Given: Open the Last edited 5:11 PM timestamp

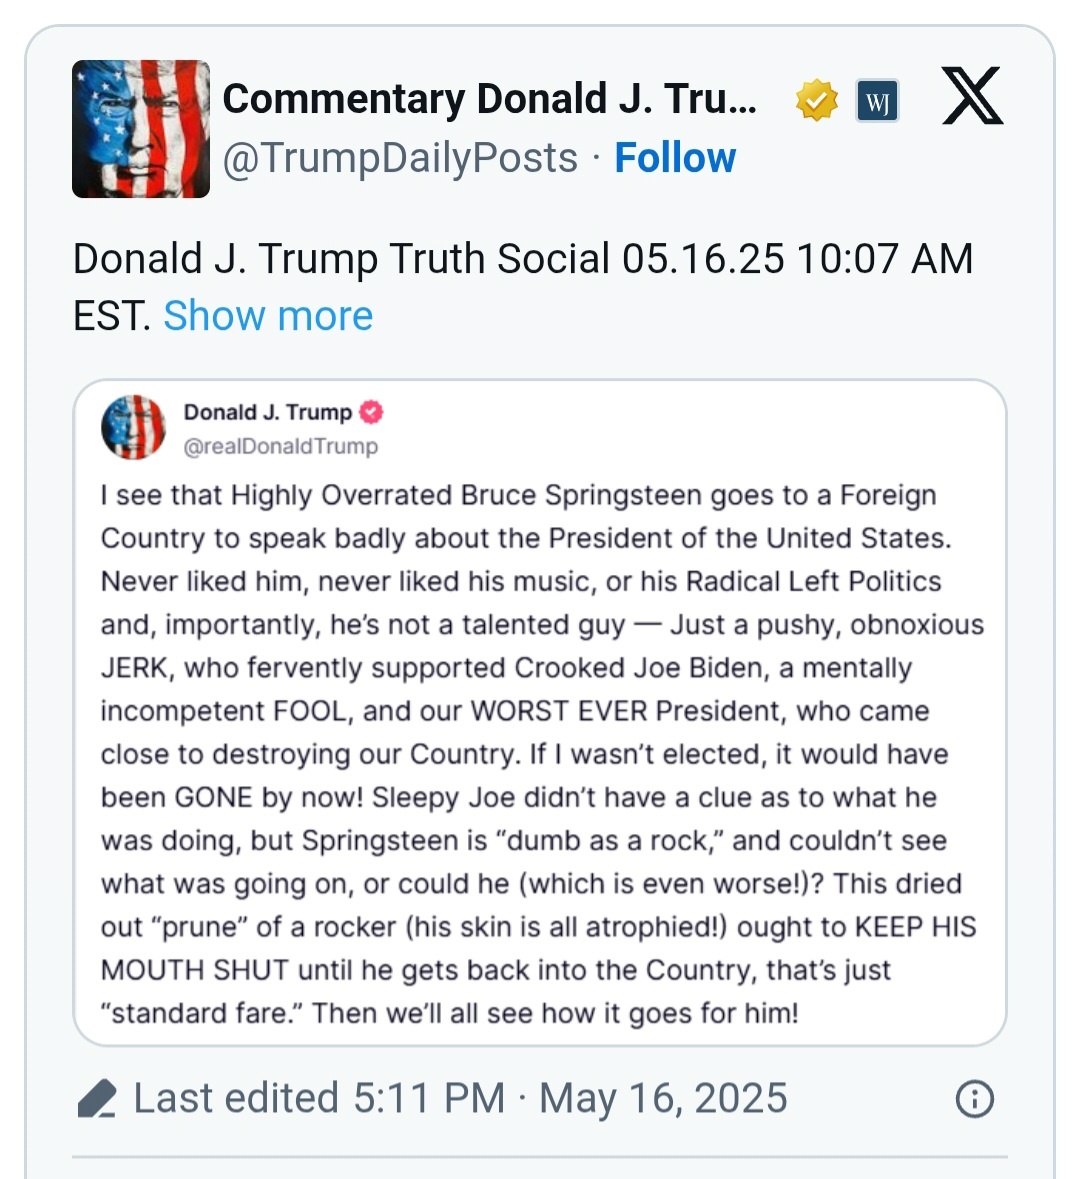Looking at the screenshot, I should click(x=319, y=1098).
